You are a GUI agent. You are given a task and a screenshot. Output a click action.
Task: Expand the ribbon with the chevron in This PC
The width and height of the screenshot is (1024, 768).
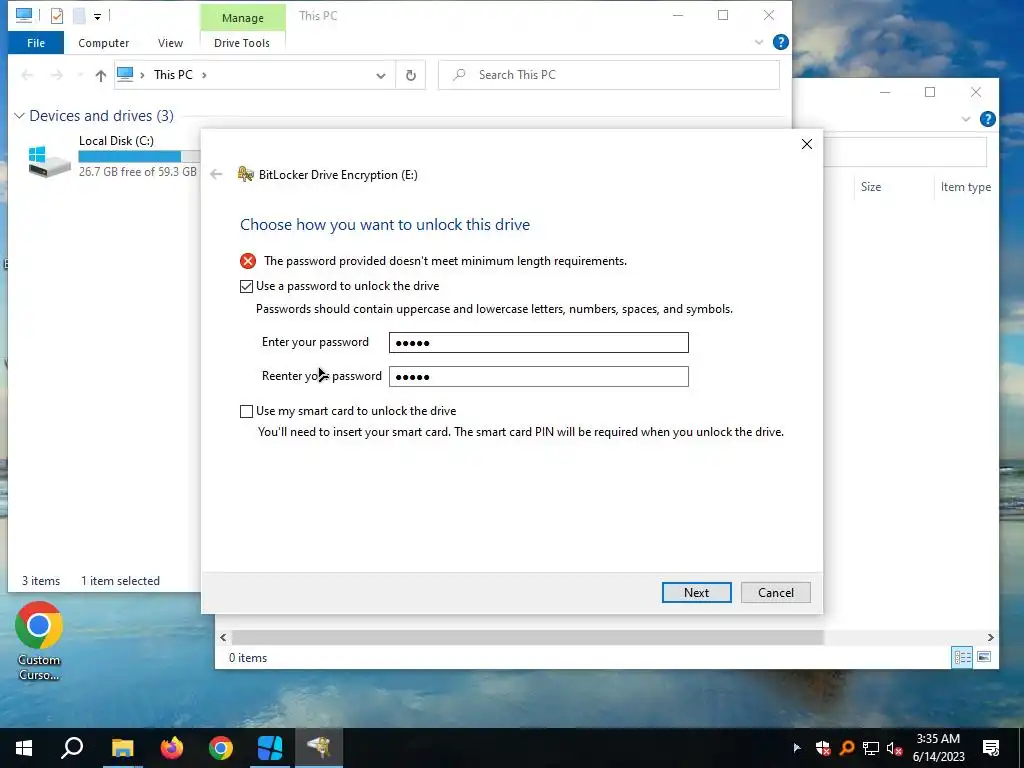[x=758, y=42]
